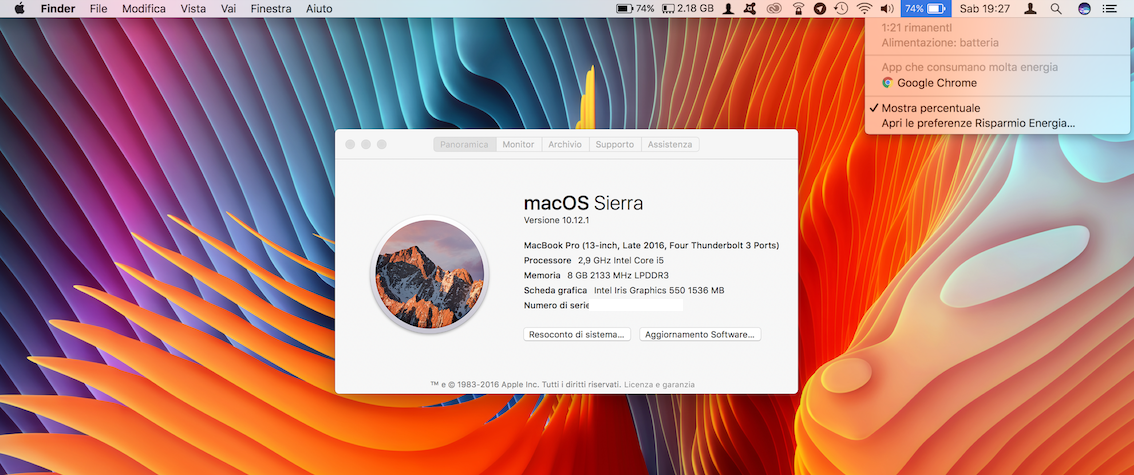Click the macOS Sierra mountain logo
The height and width of the screenshot is (475, 1134).
pos(430,274)
